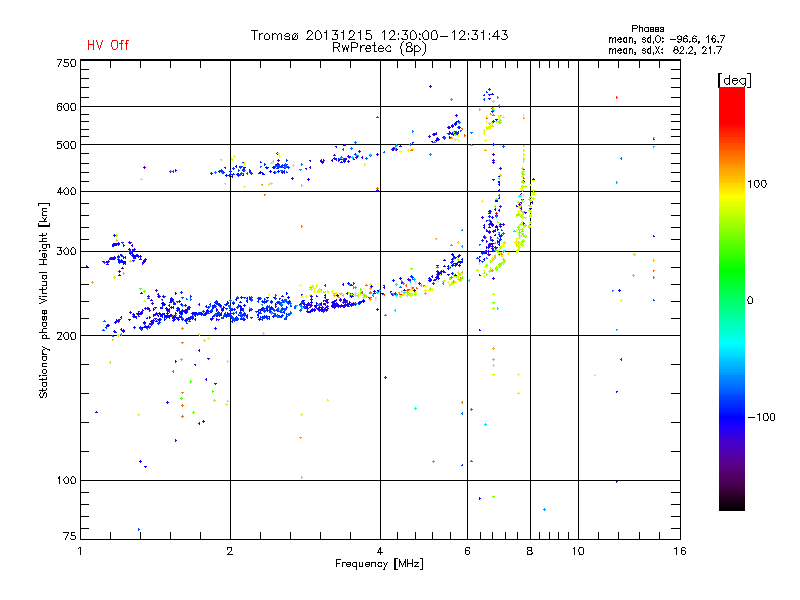Click the 'RwPretec (8p)' subtitle

tap(379, 48)
